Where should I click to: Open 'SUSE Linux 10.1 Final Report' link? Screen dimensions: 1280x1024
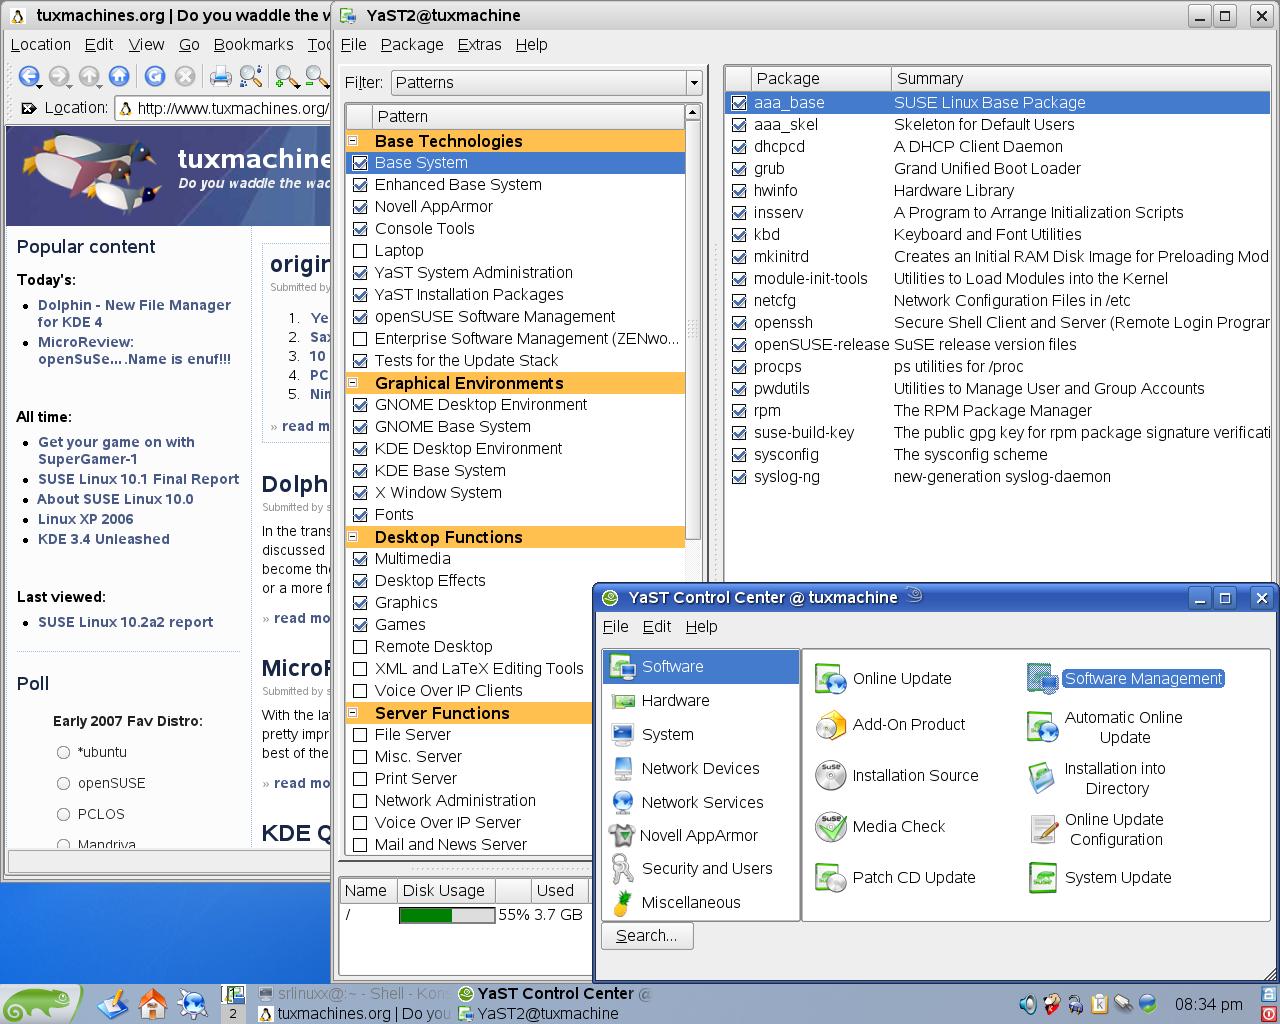point(138,479)
